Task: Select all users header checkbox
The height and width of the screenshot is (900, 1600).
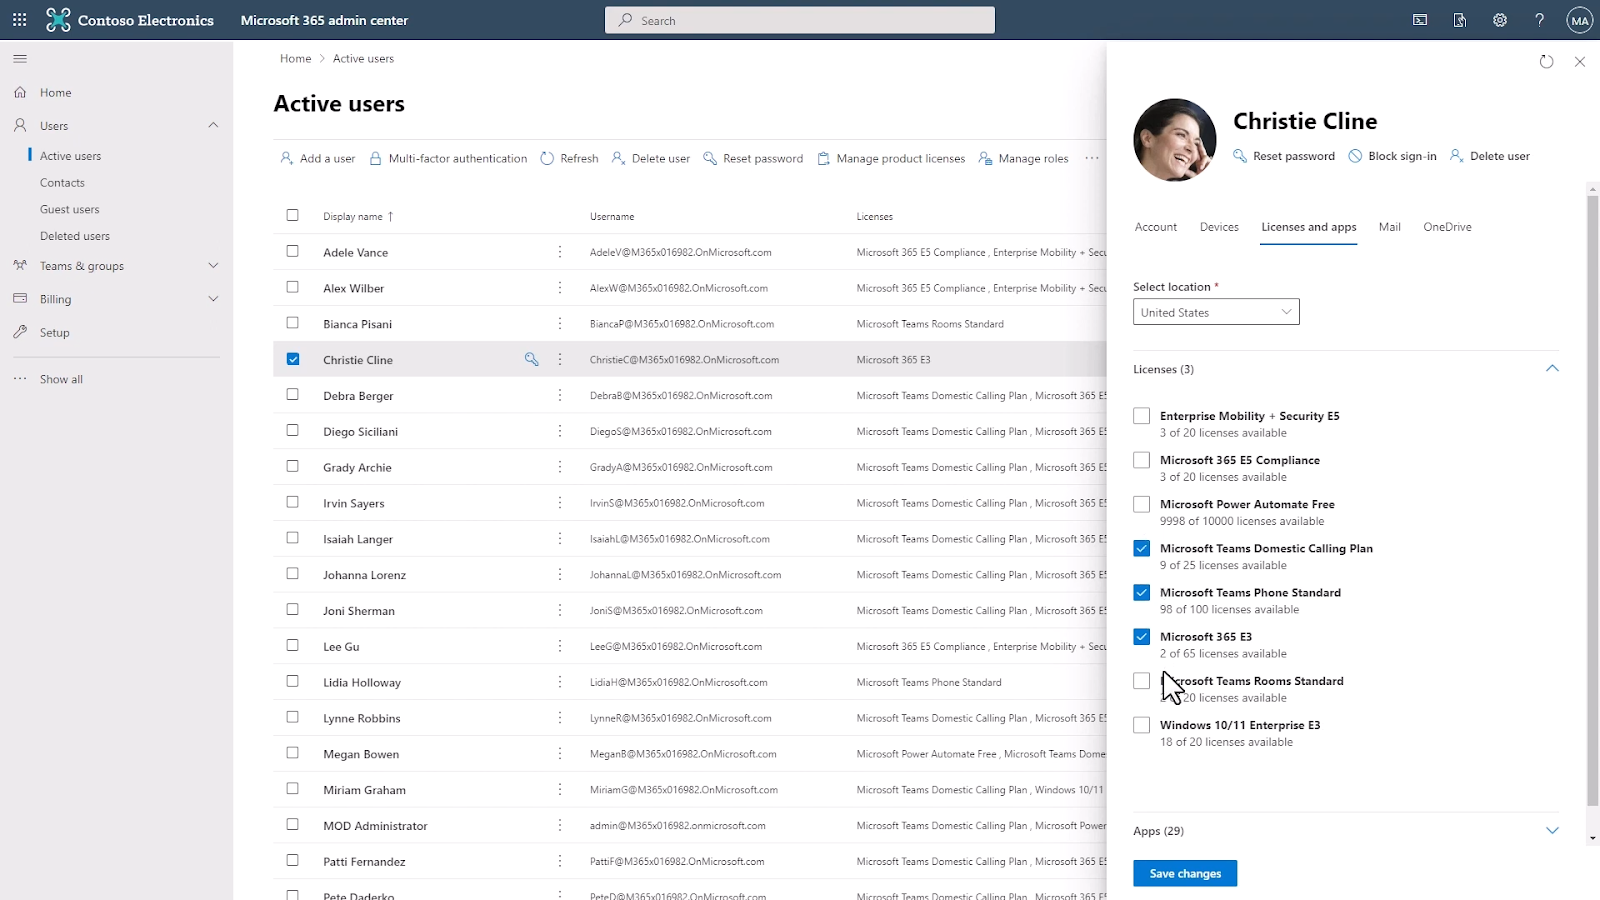Action: point(292,215)
